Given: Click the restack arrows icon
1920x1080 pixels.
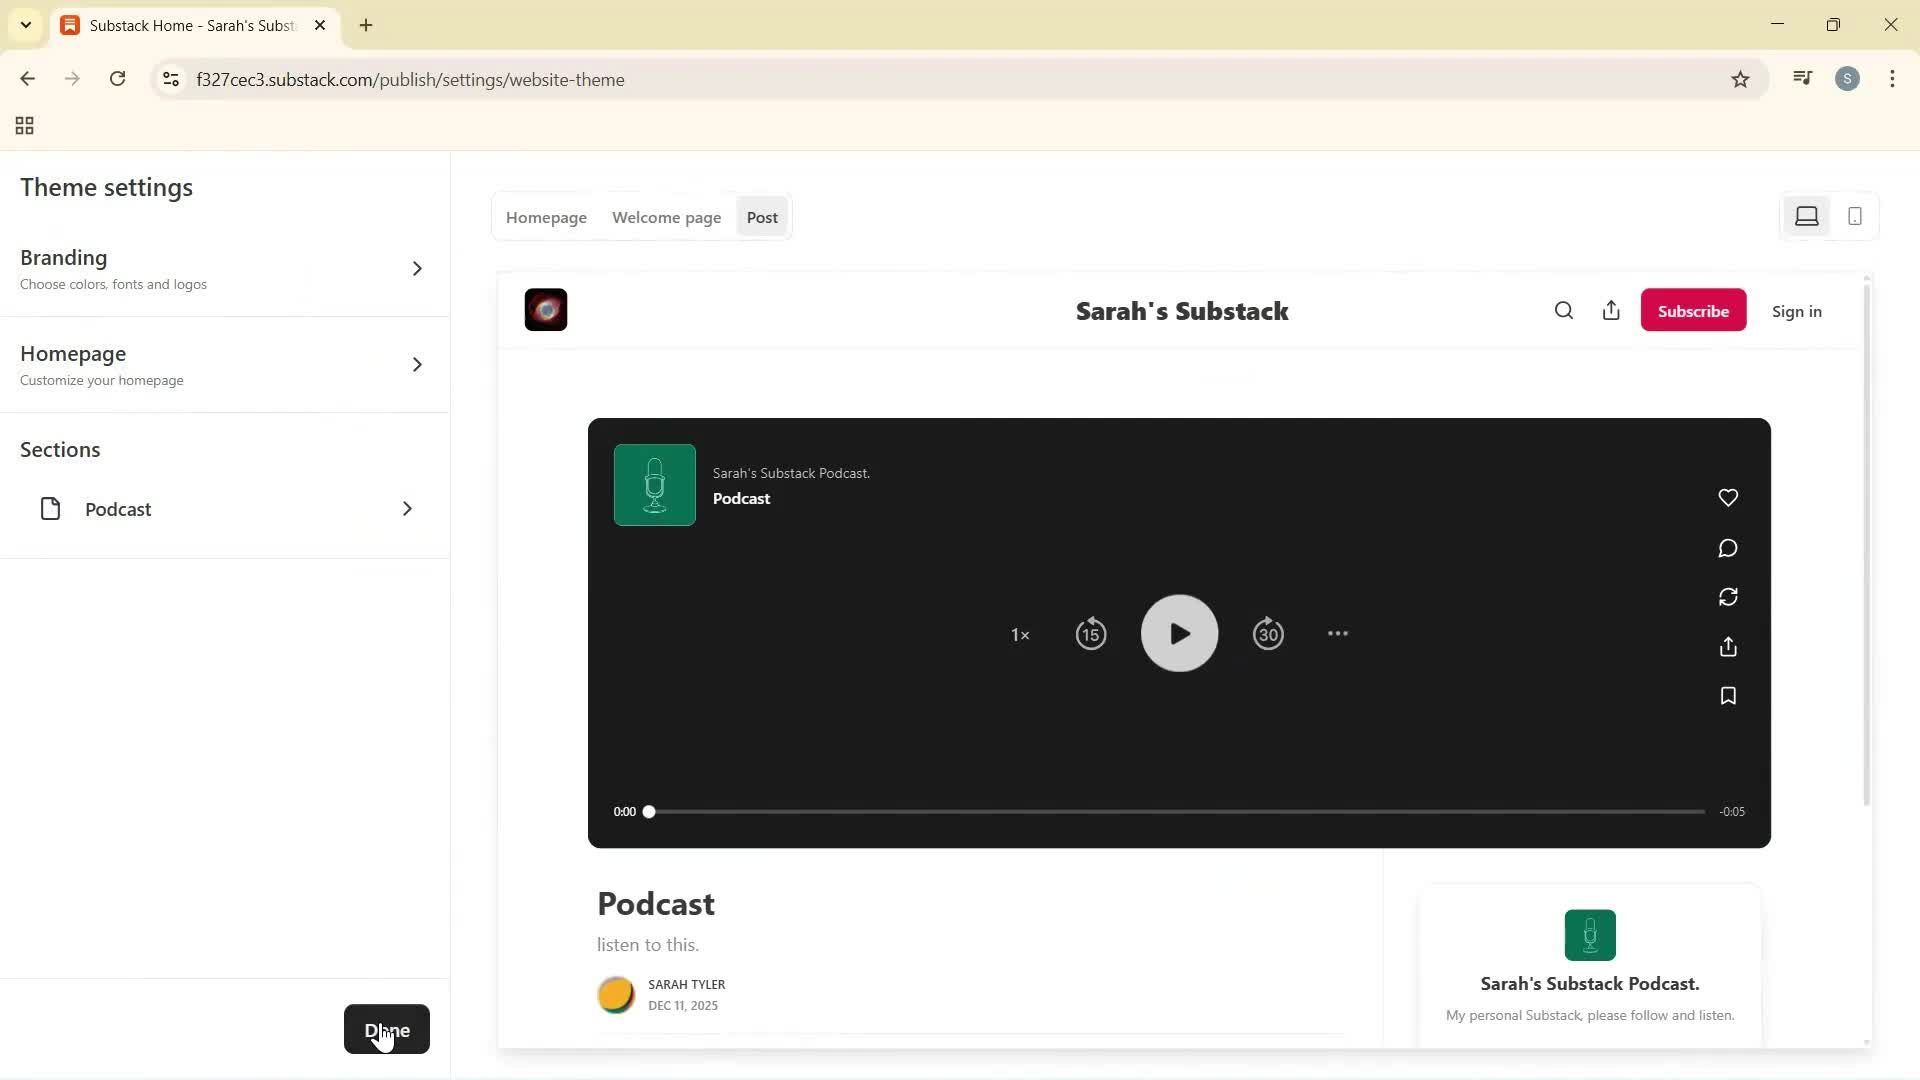Looking at the screenshot, I should pos(1727,597).
